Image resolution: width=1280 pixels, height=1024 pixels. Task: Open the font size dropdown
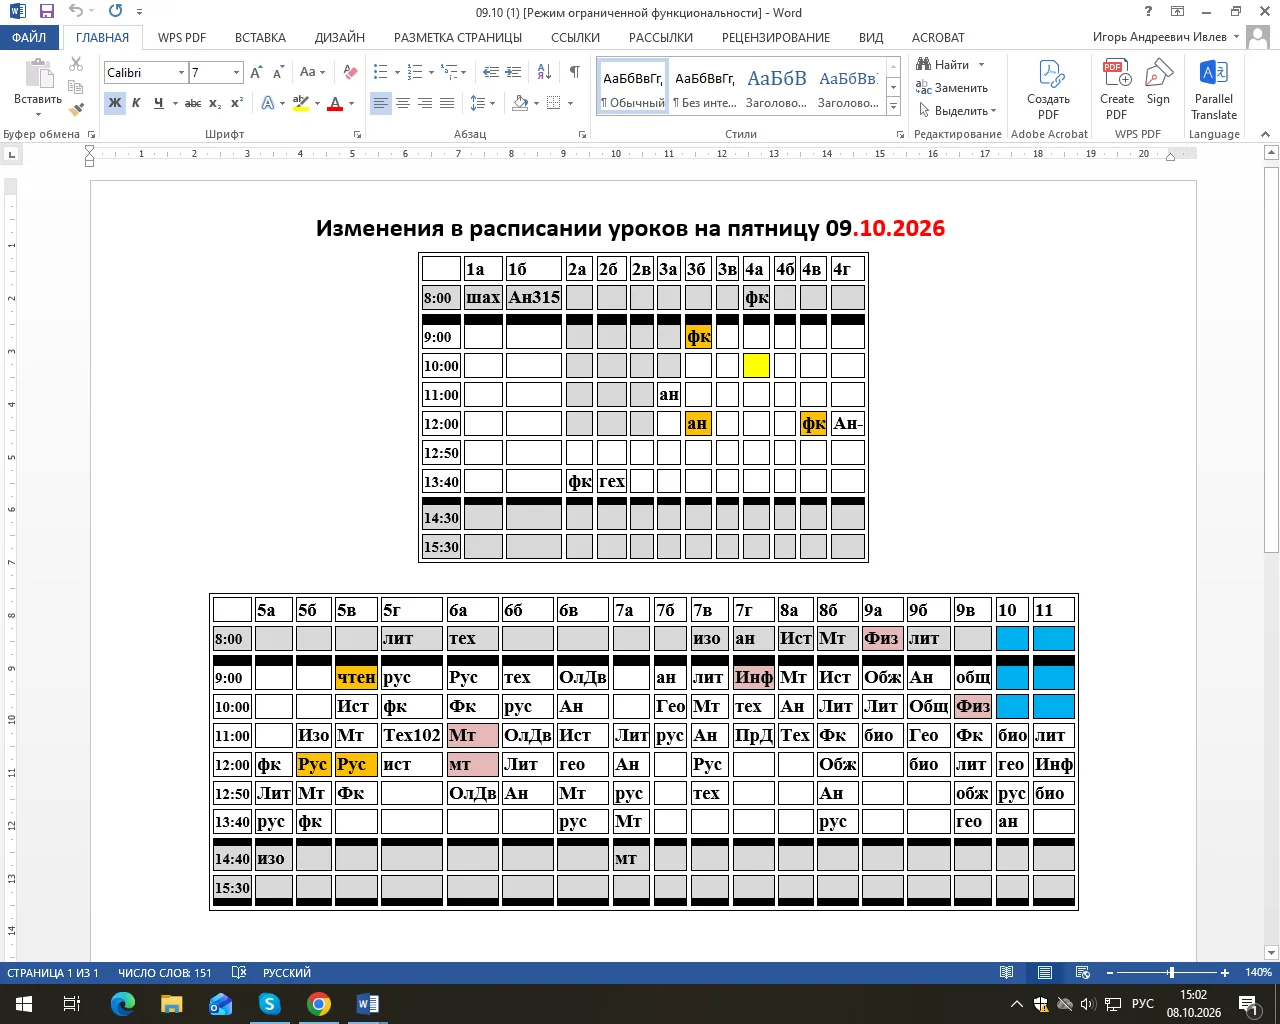click(x=236, y=73)
